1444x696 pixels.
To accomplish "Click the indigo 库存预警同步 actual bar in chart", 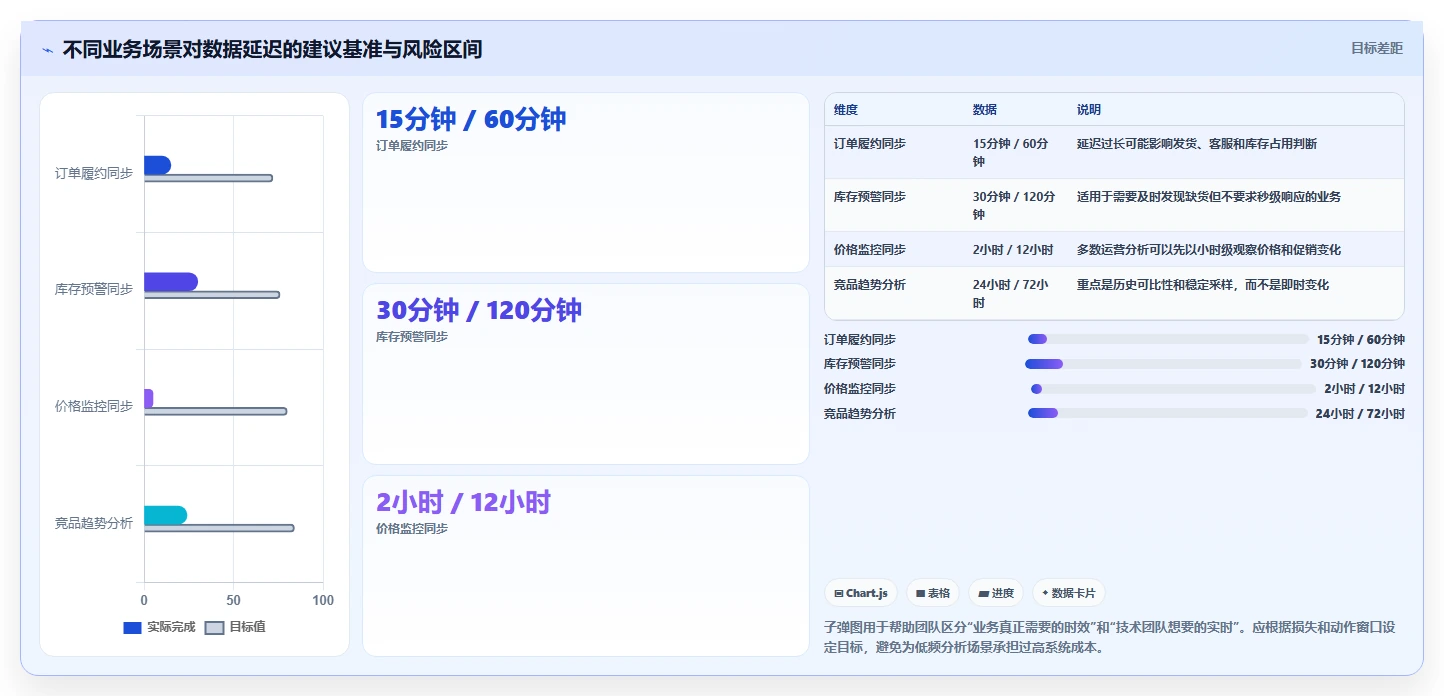I will [x=171, y=282].
